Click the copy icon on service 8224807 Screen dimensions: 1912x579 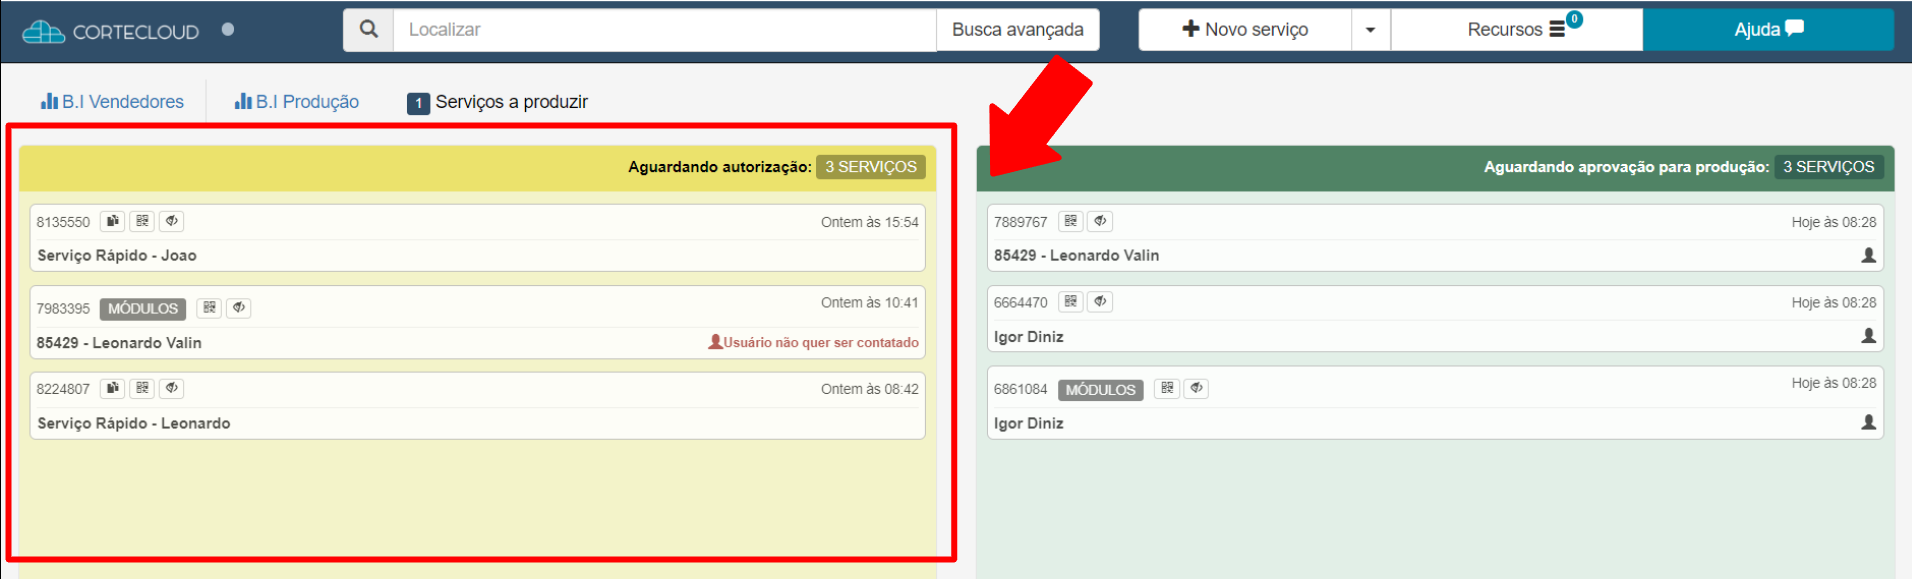point(112,388)
